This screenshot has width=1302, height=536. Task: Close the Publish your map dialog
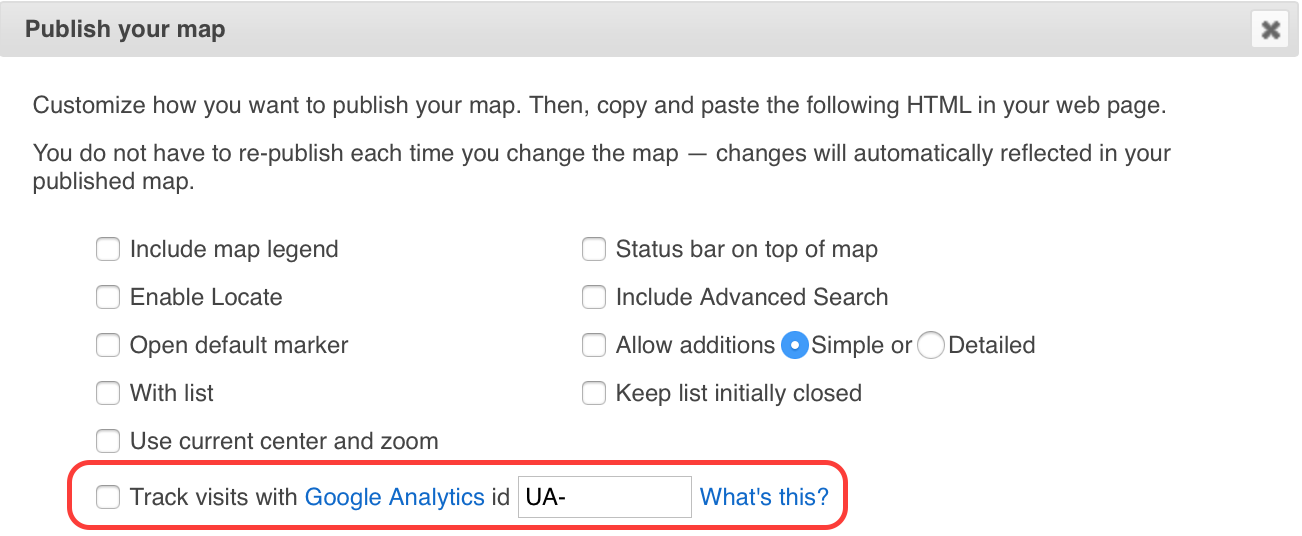[x=1270, y=30]
